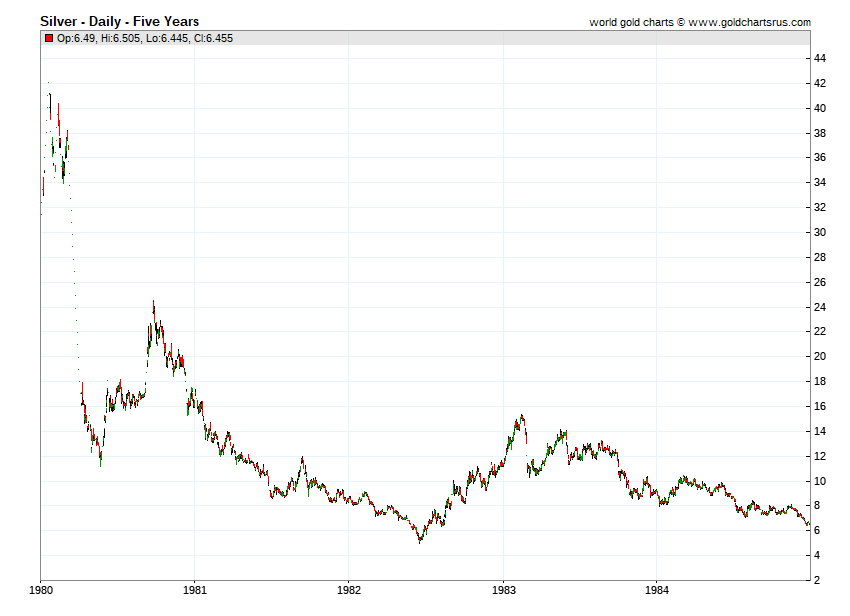Click the early 1983 price peak near 15
The width and height of the screenshot is (850, 616).
point(521,417)
